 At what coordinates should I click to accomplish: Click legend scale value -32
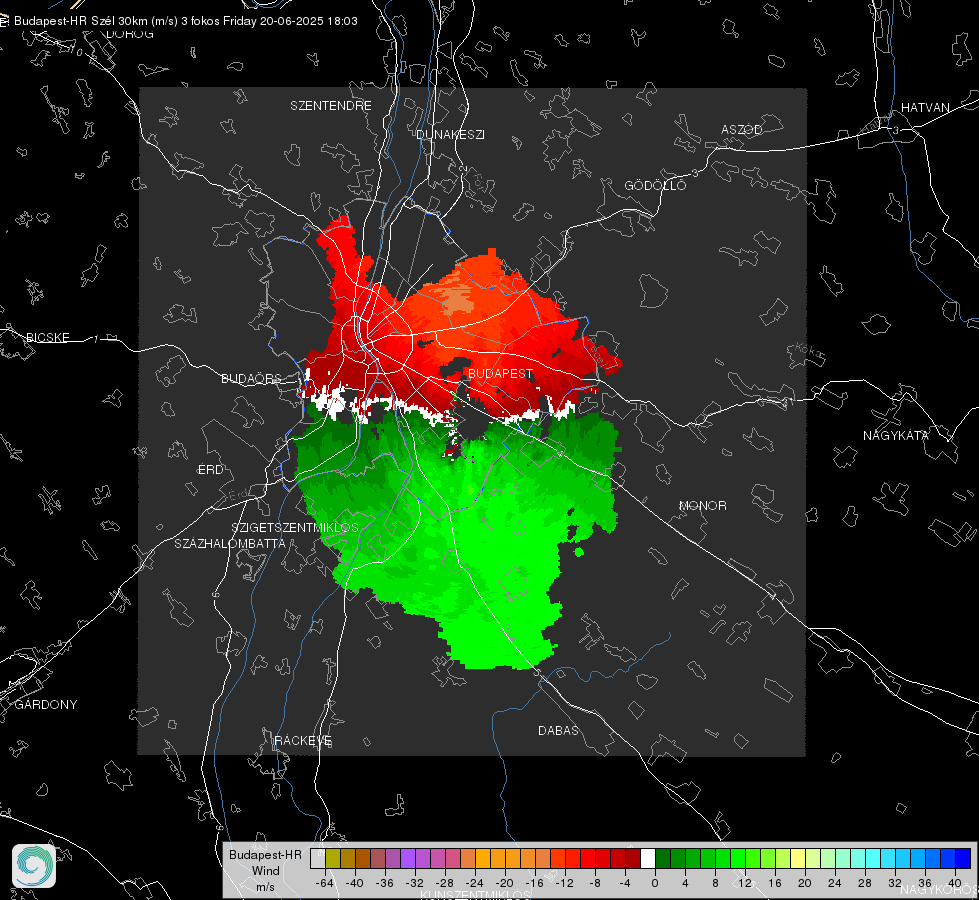coord(415,884)
